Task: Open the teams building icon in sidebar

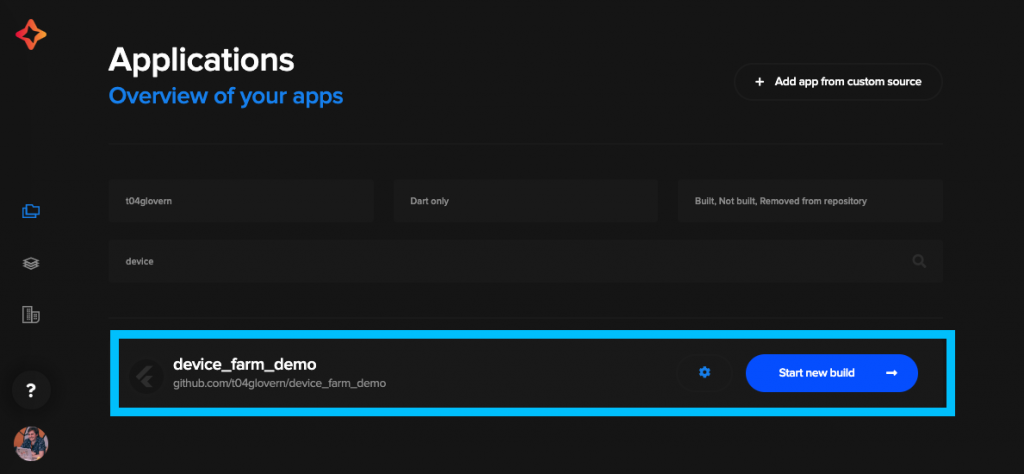Action: [31, 315]
